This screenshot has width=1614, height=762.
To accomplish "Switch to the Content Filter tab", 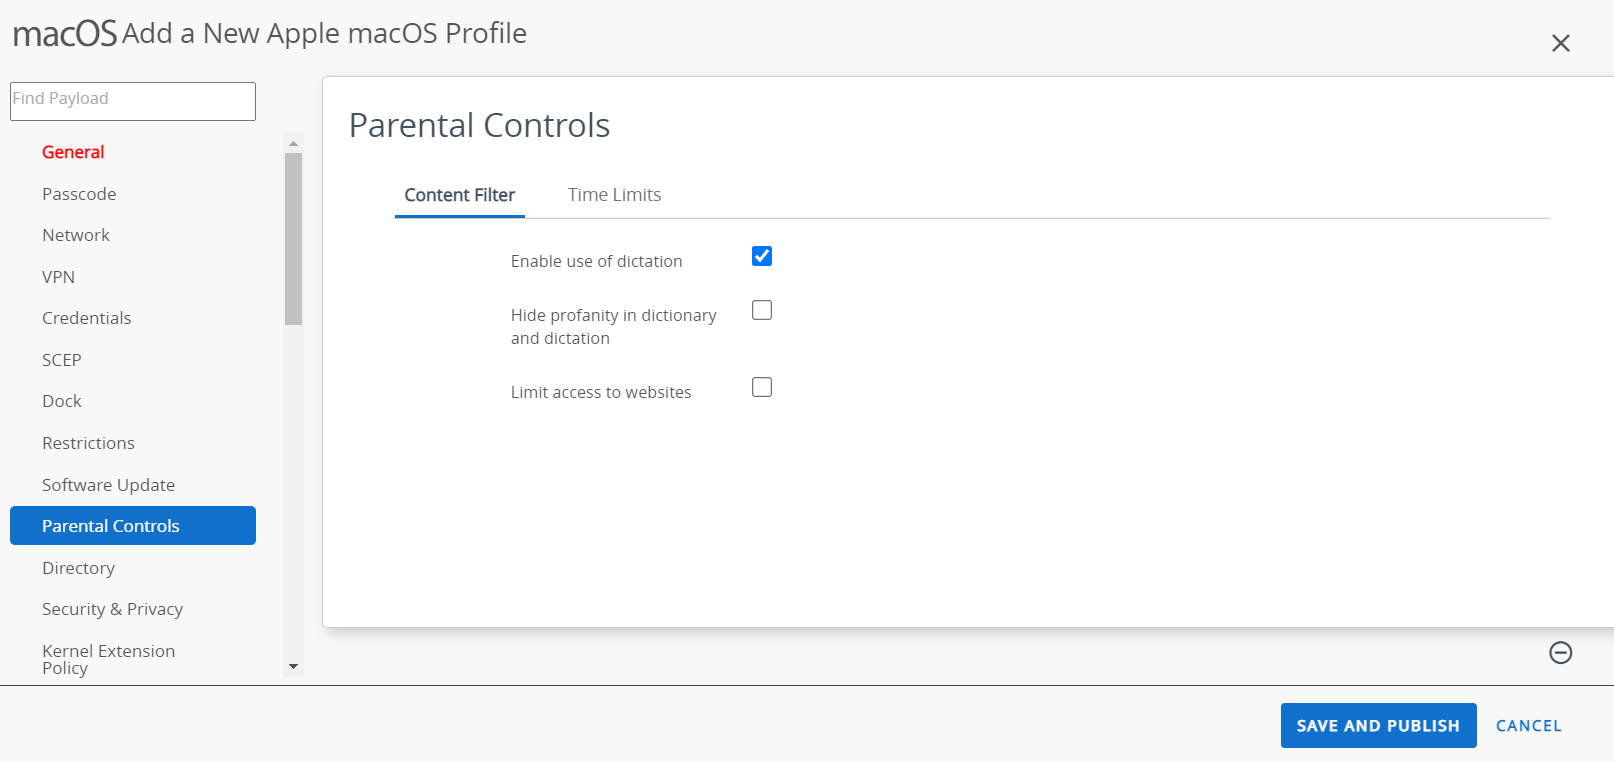I will coord(460,195).
